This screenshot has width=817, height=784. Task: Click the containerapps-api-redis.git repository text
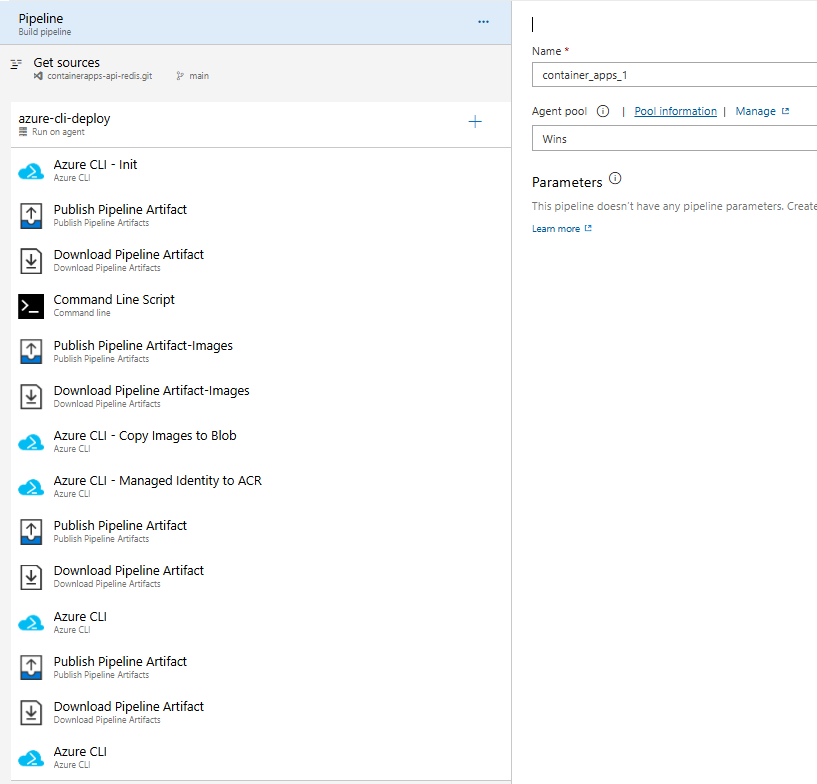click(100, 76)
